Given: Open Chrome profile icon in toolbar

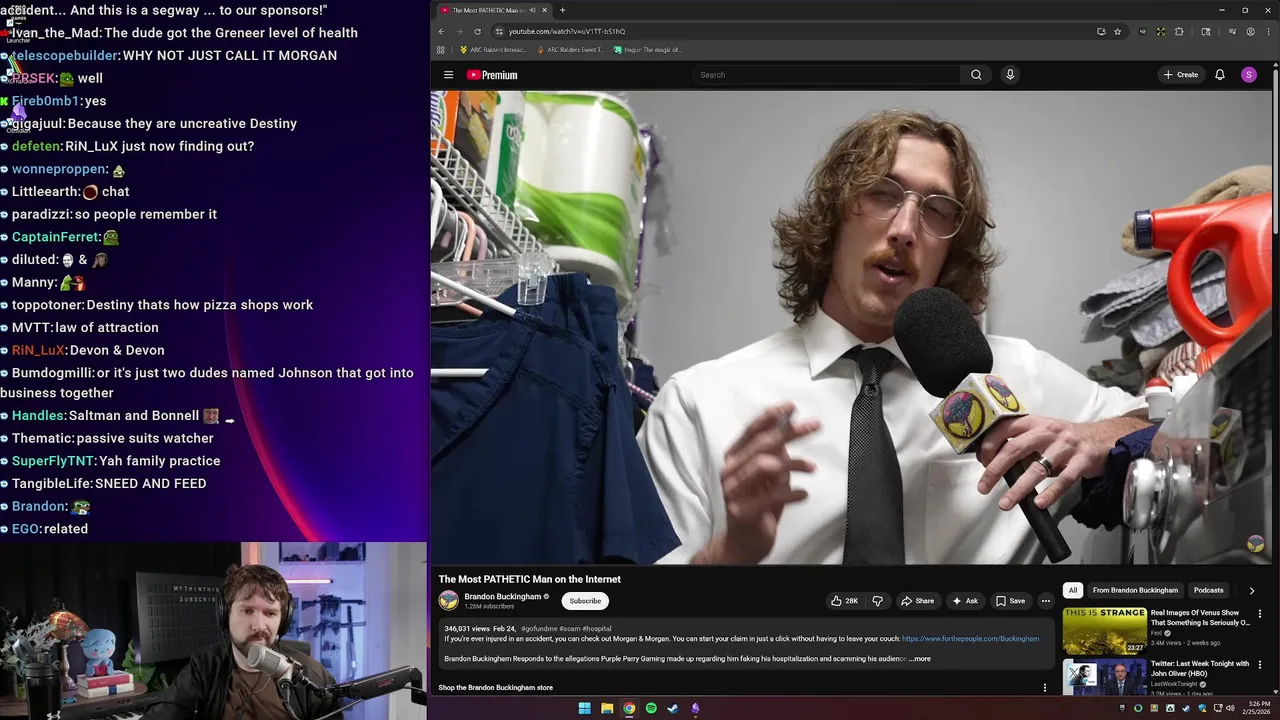Looking at the screenshot, I should click(x=1250, y=31).
